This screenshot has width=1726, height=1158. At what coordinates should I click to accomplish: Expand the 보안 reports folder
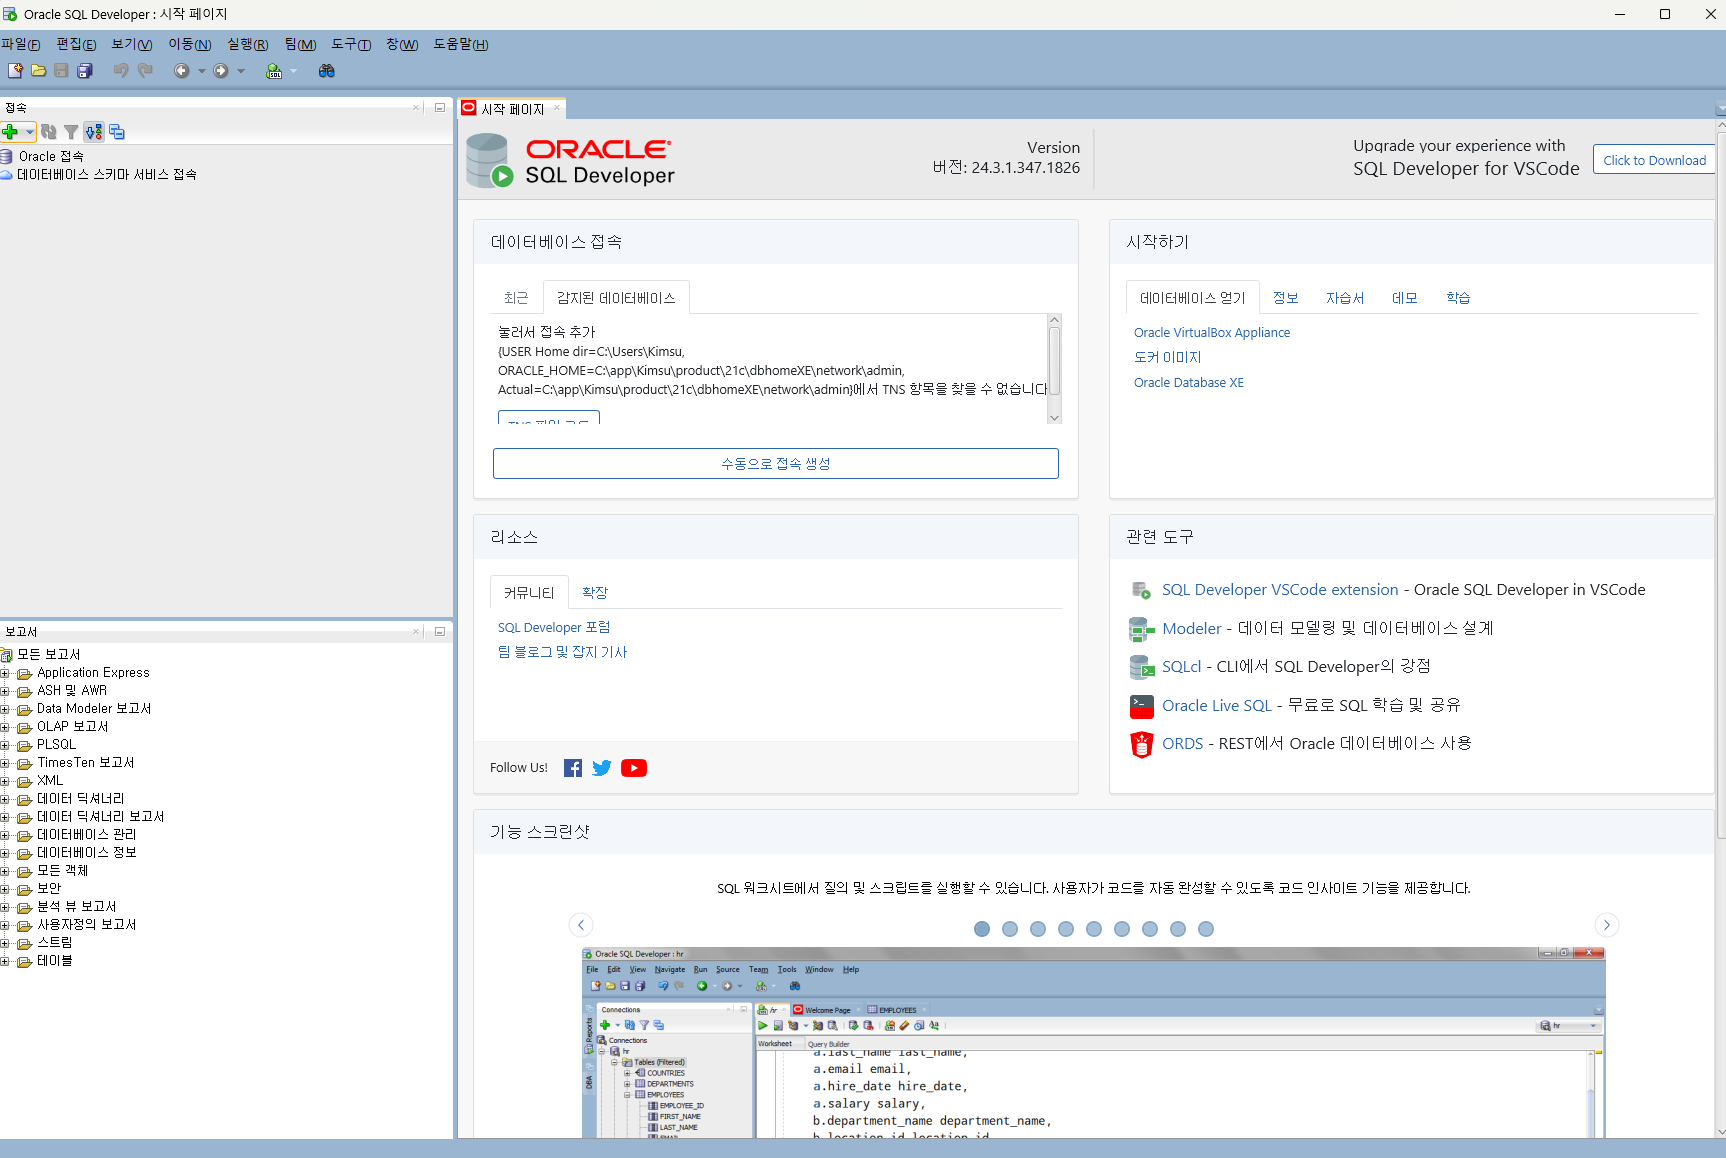point(5,890)
